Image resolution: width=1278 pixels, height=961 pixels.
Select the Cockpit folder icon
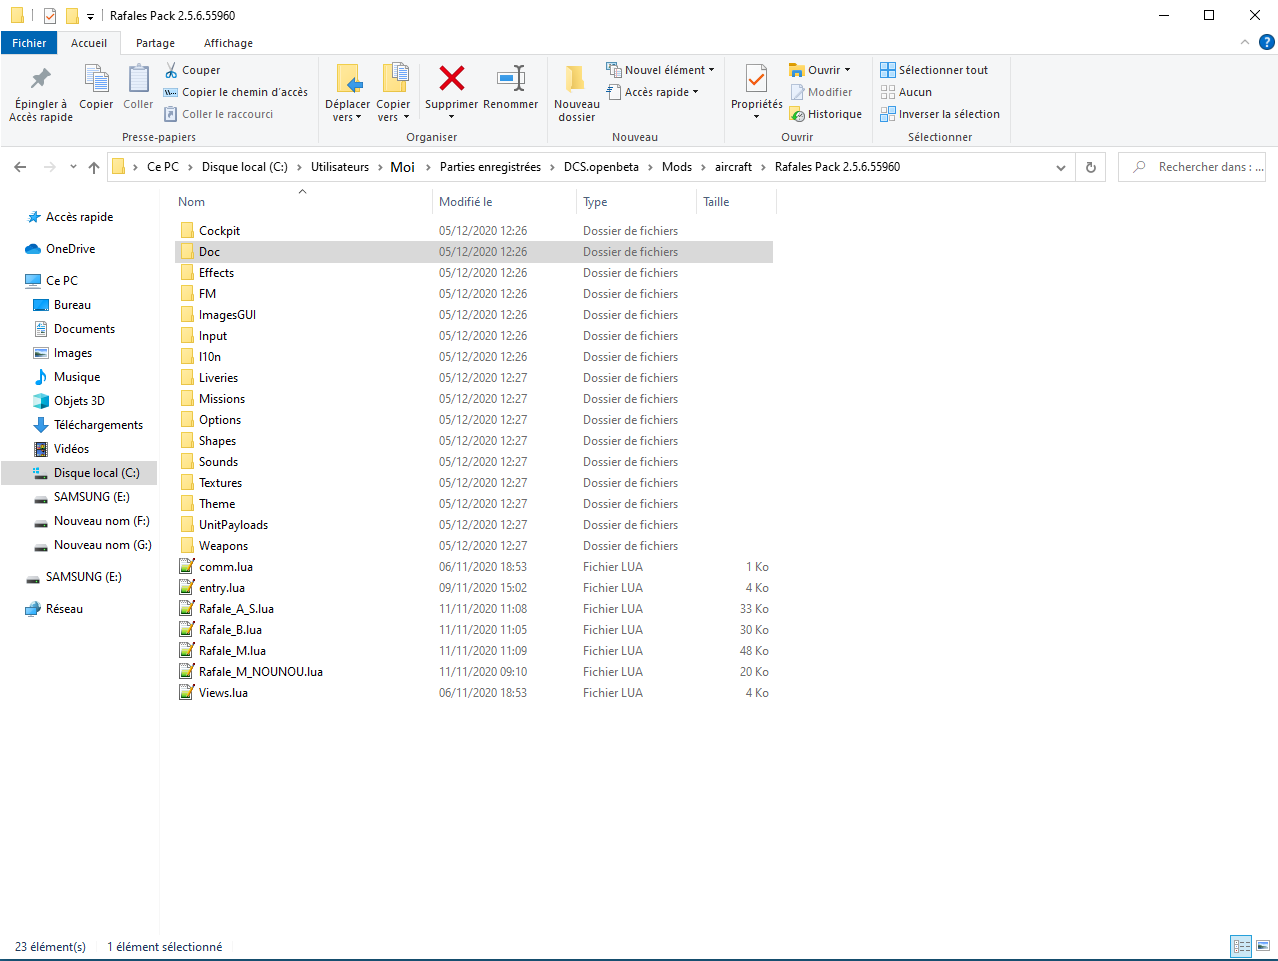pyautogui.click(x=187, y=231)
